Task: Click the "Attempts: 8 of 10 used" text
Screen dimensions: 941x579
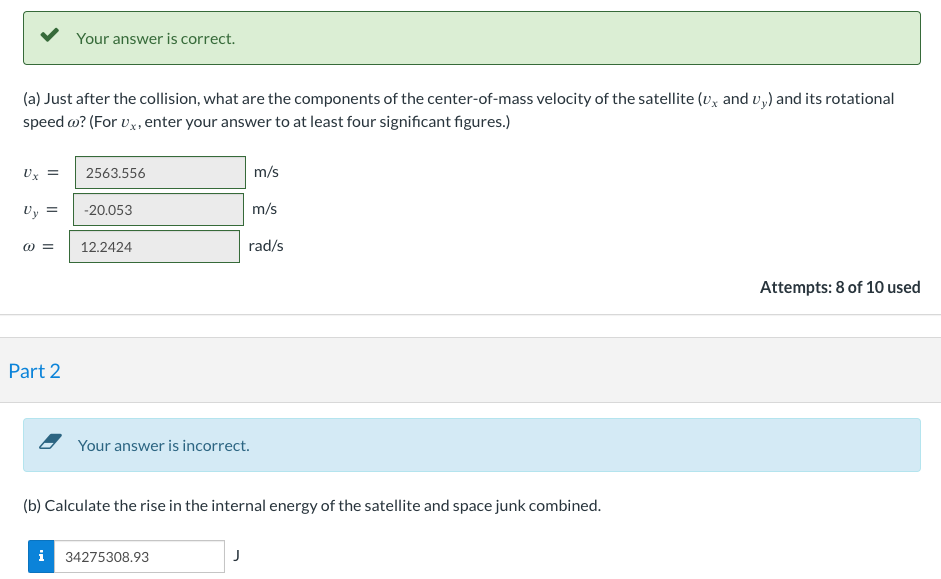Action: [x=840, y=287]
